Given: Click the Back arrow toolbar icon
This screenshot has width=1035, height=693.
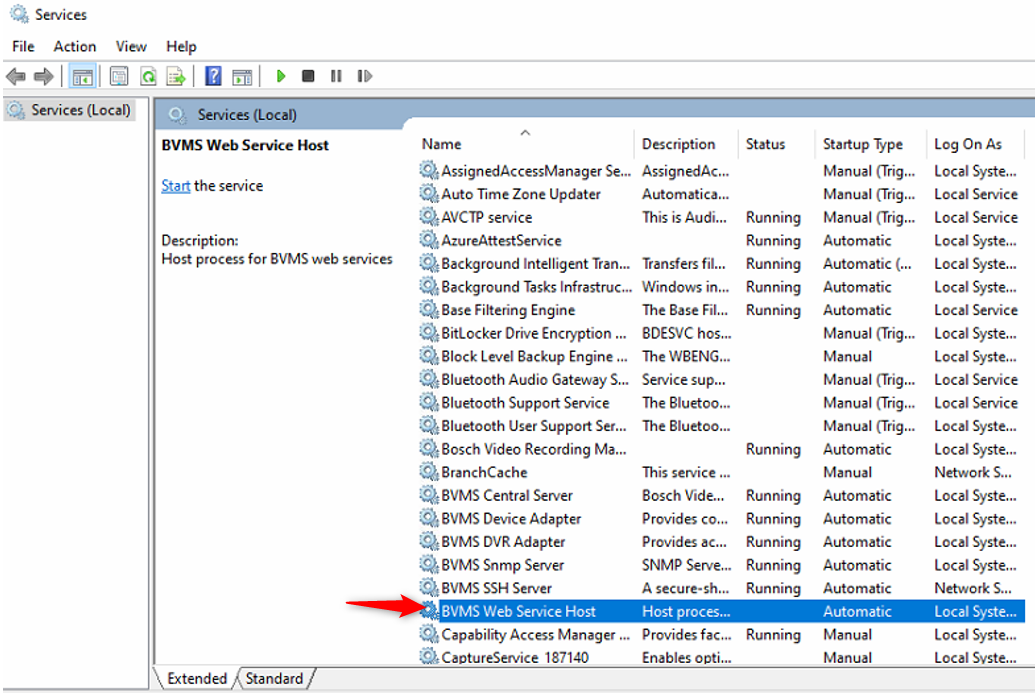Looking at the screenshot, I should [16, 77].
